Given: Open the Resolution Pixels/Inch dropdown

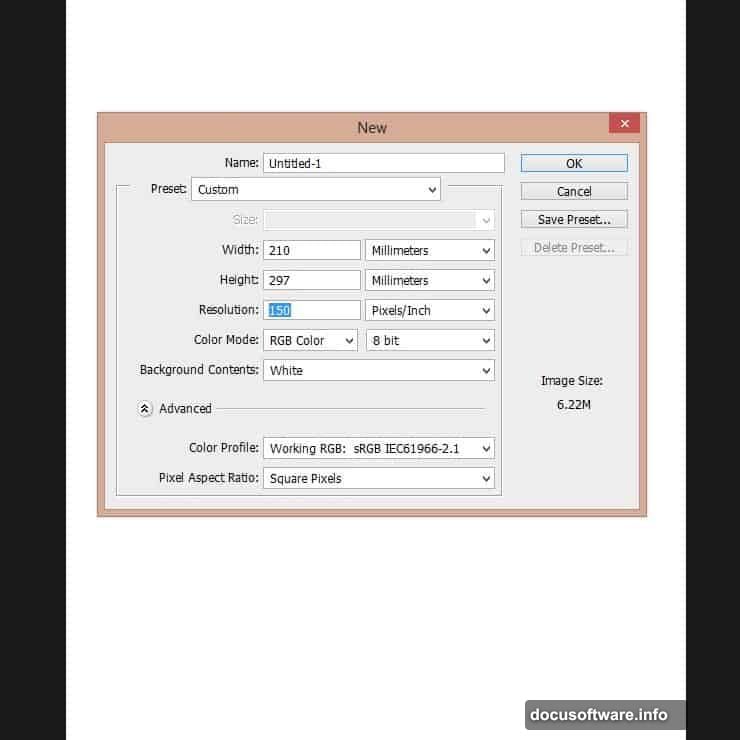Looking at the screenshot, I should 430,310.
